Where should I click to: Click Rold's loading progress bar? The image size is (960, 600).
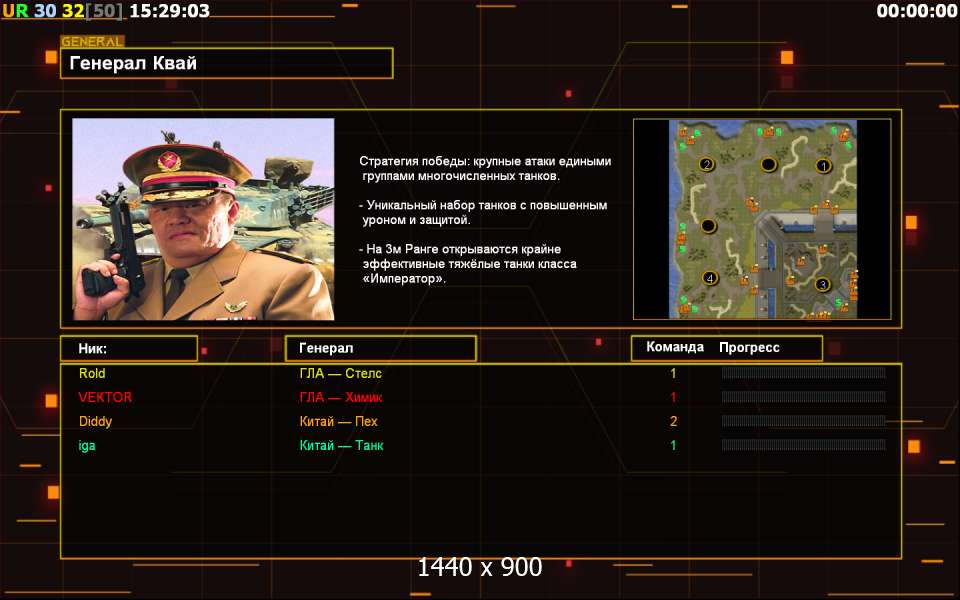pyautogui.click(x=803, y=373)
